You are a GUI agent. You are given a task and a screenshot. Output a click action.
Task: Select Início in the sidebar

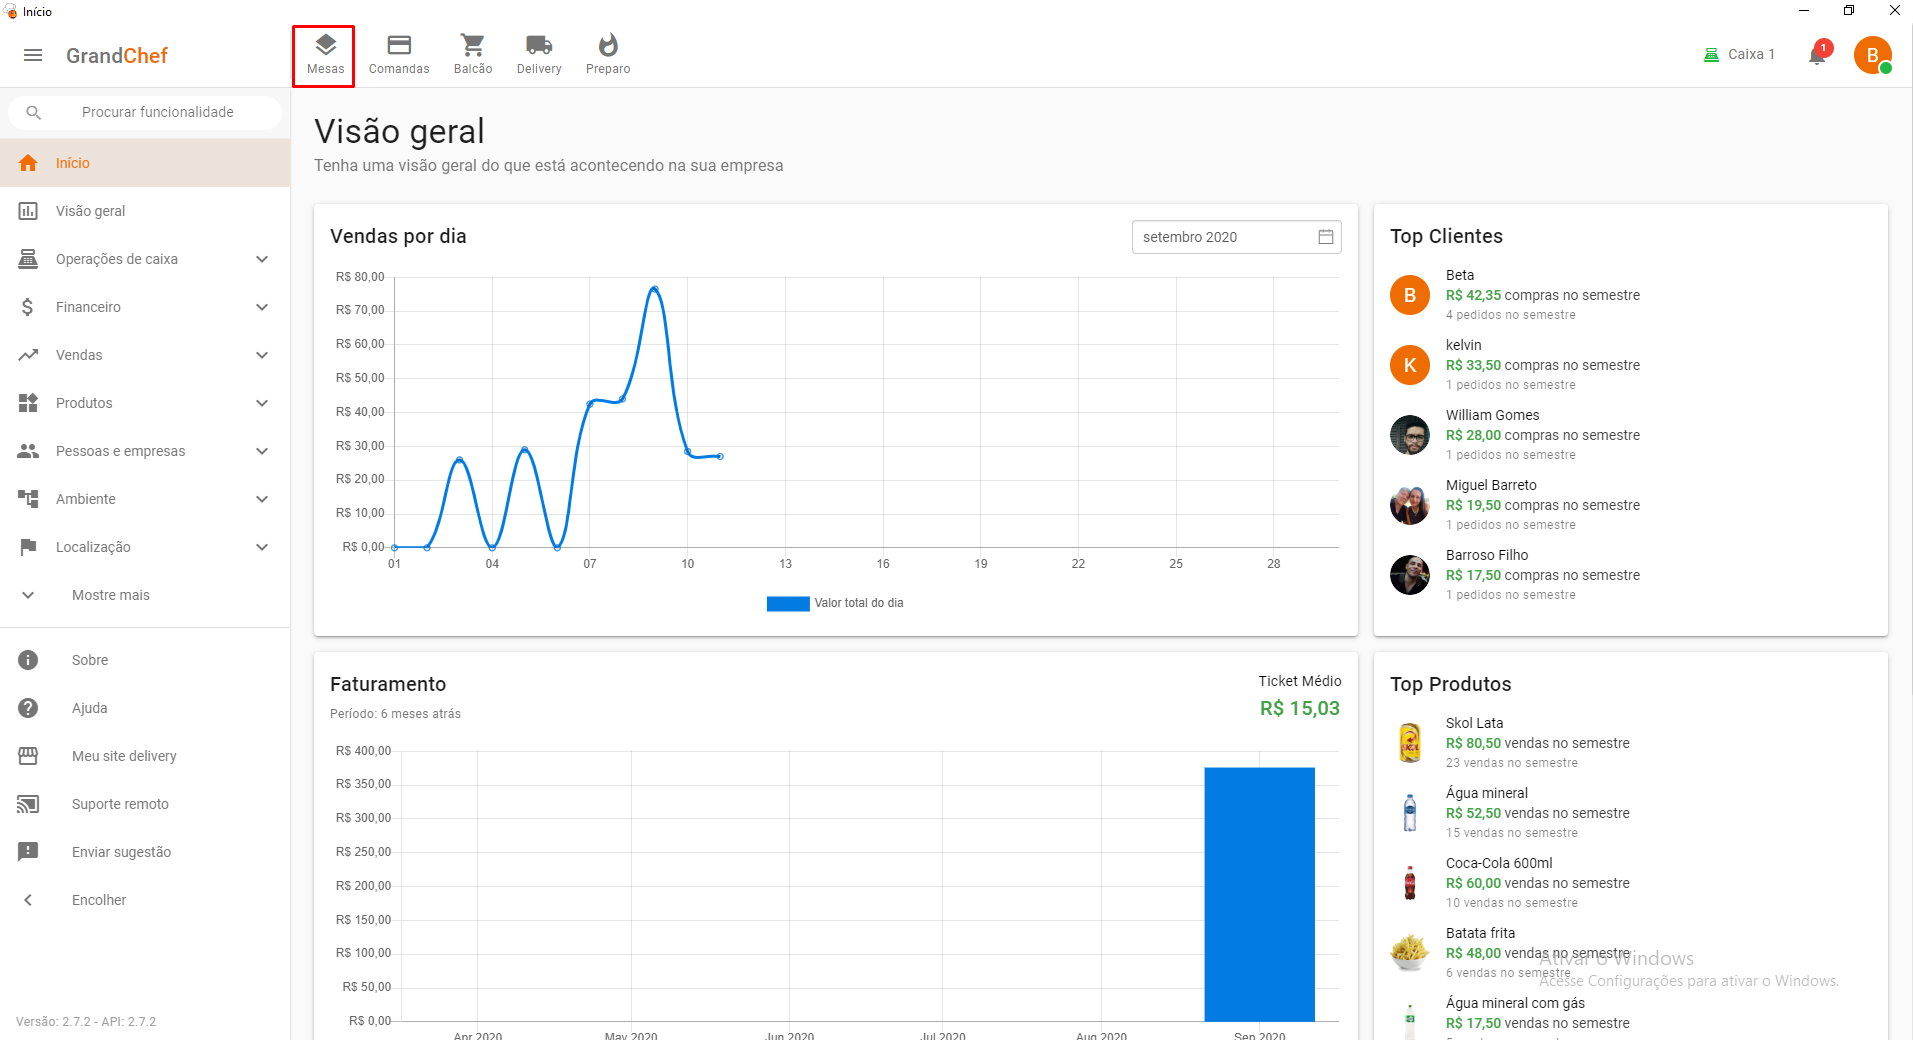[73, 163]
